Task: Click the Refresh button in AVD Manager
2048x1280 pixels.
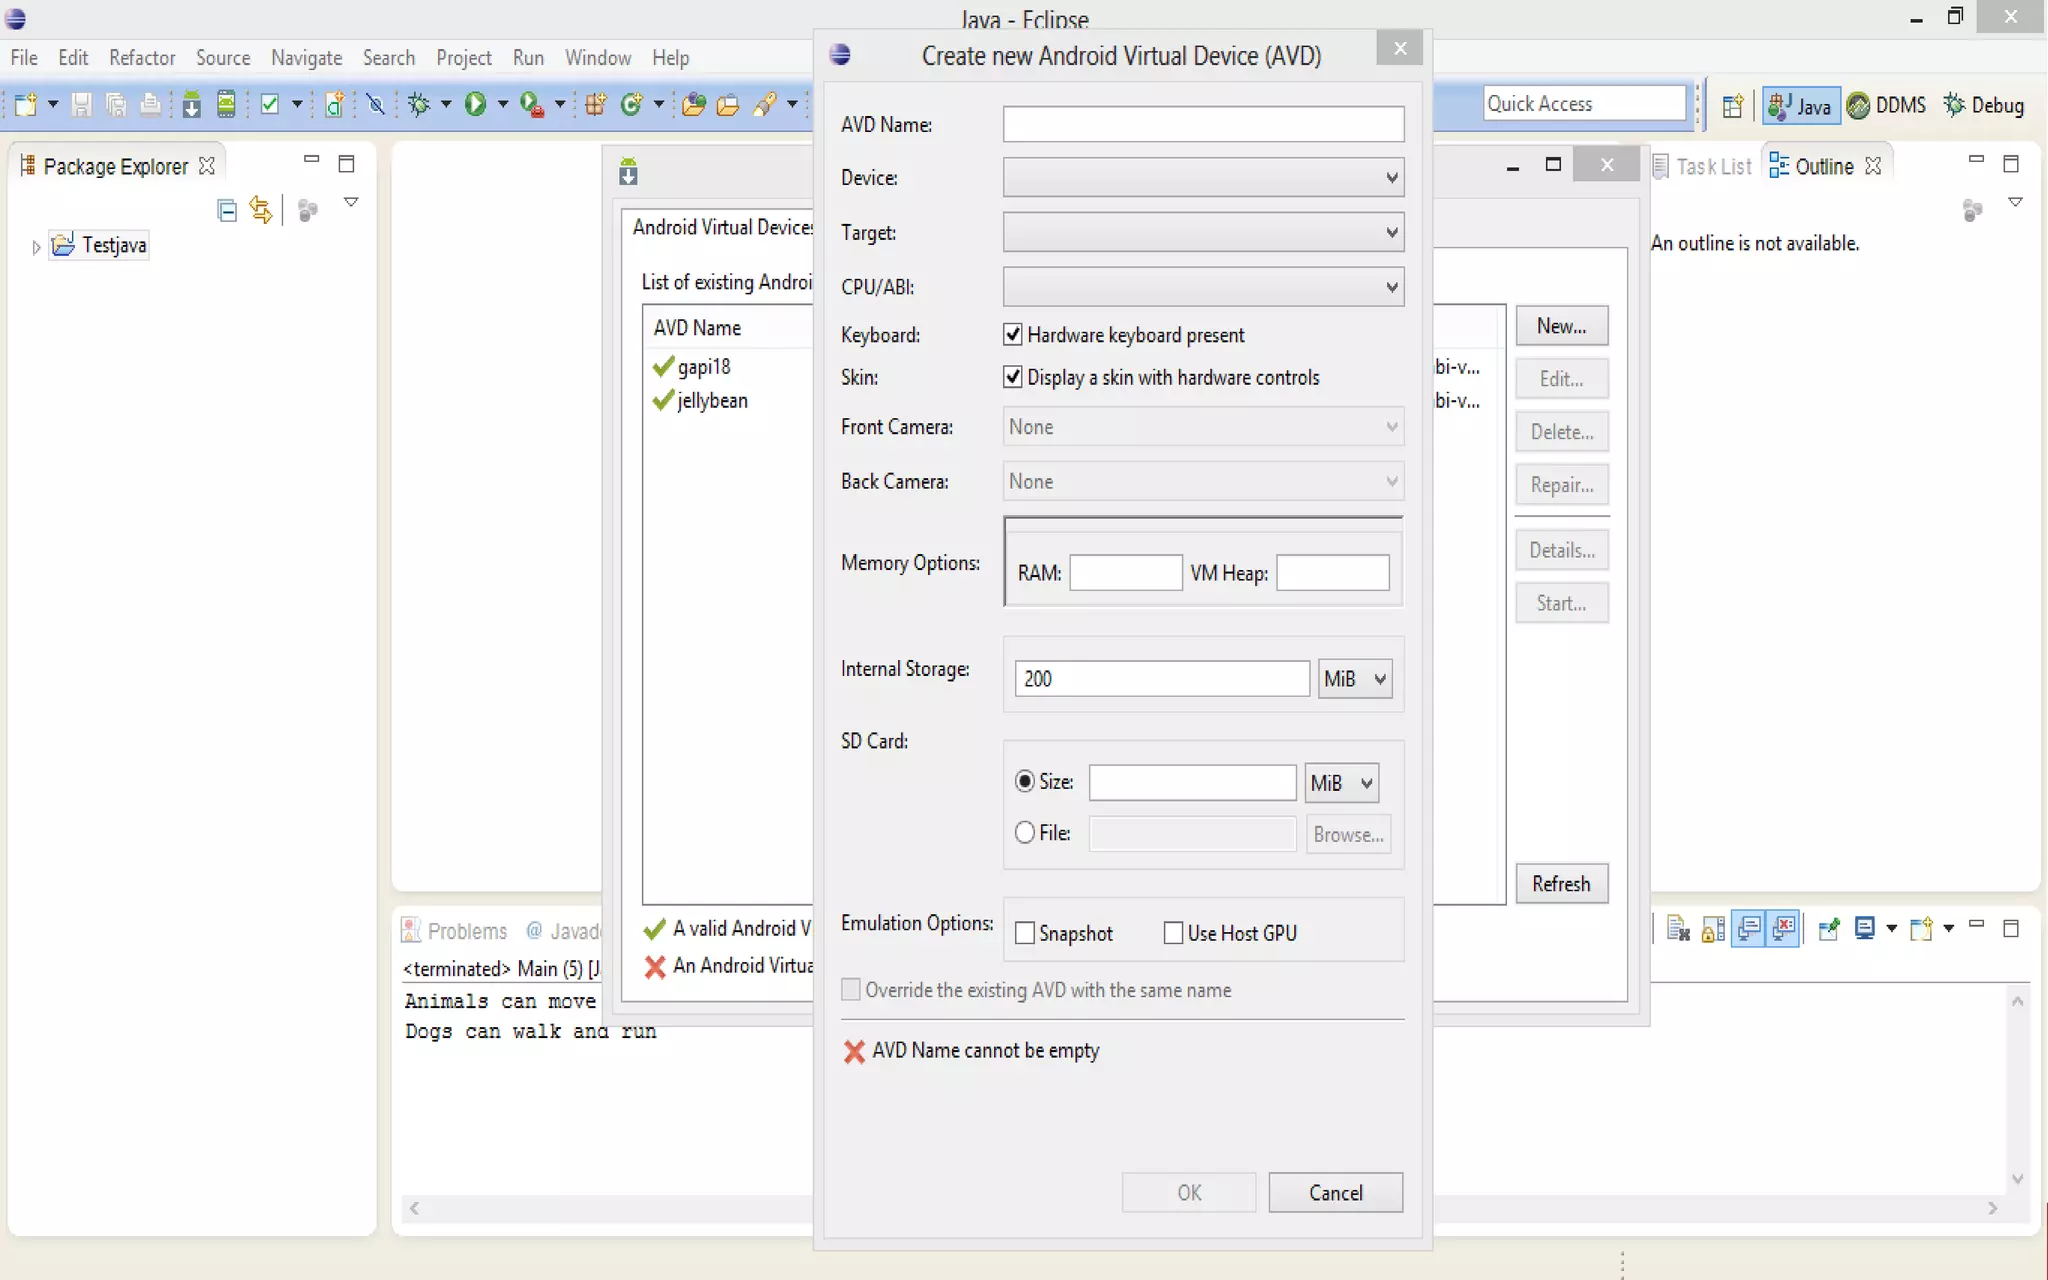Action: [1562, 884]
